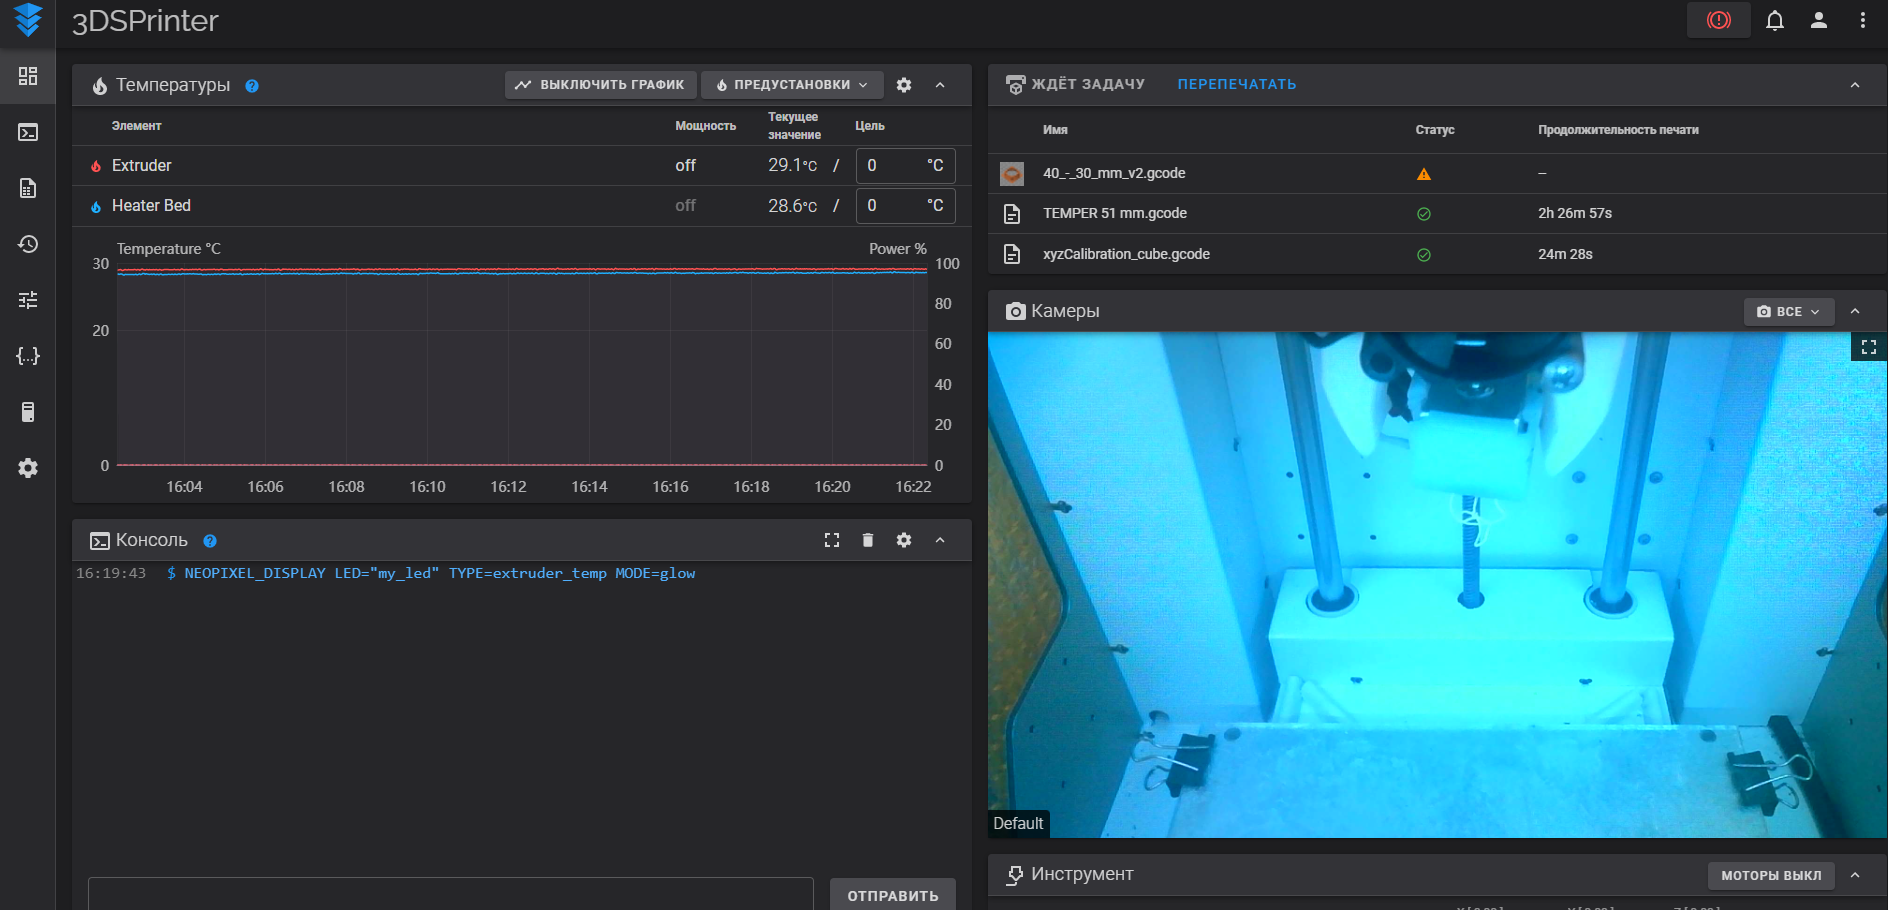
Task: Toggle Extruder heater power off state
Action: pos(685,166)
